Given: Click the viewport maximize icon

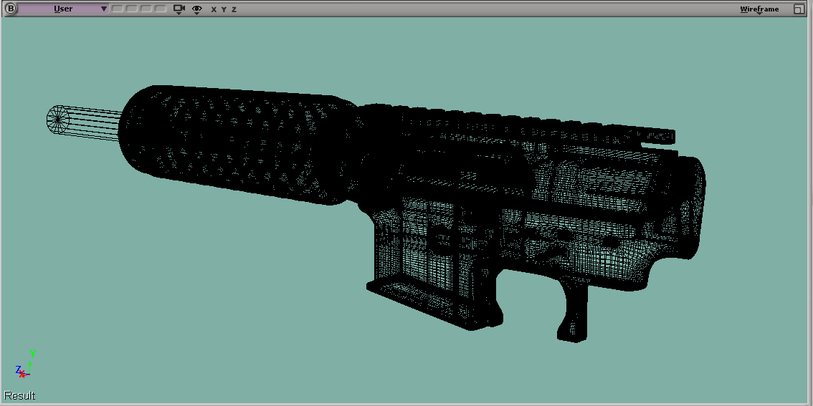Looking at the screenshot, I should click(798, 9).
